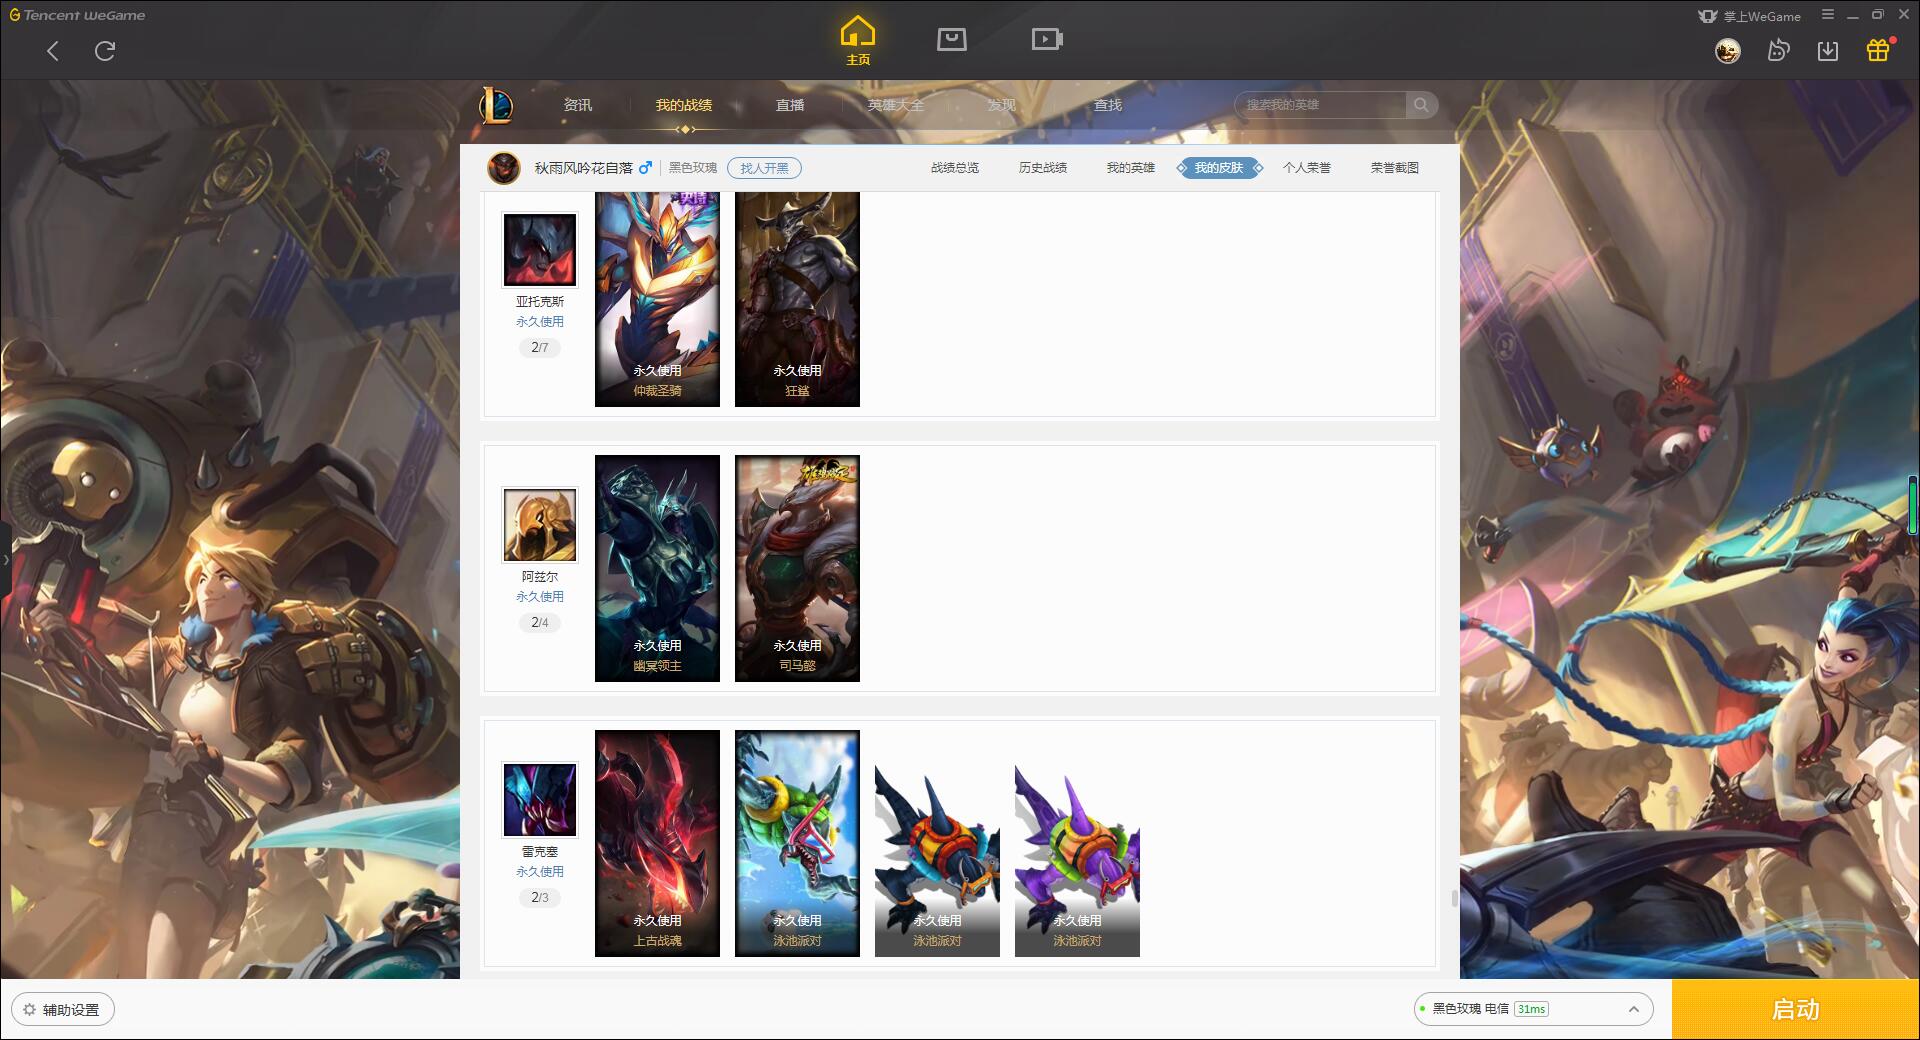Open the shop bag icon in top bar
Image resolution: width=1920 pixels, height=1040 pixels.
951,39
